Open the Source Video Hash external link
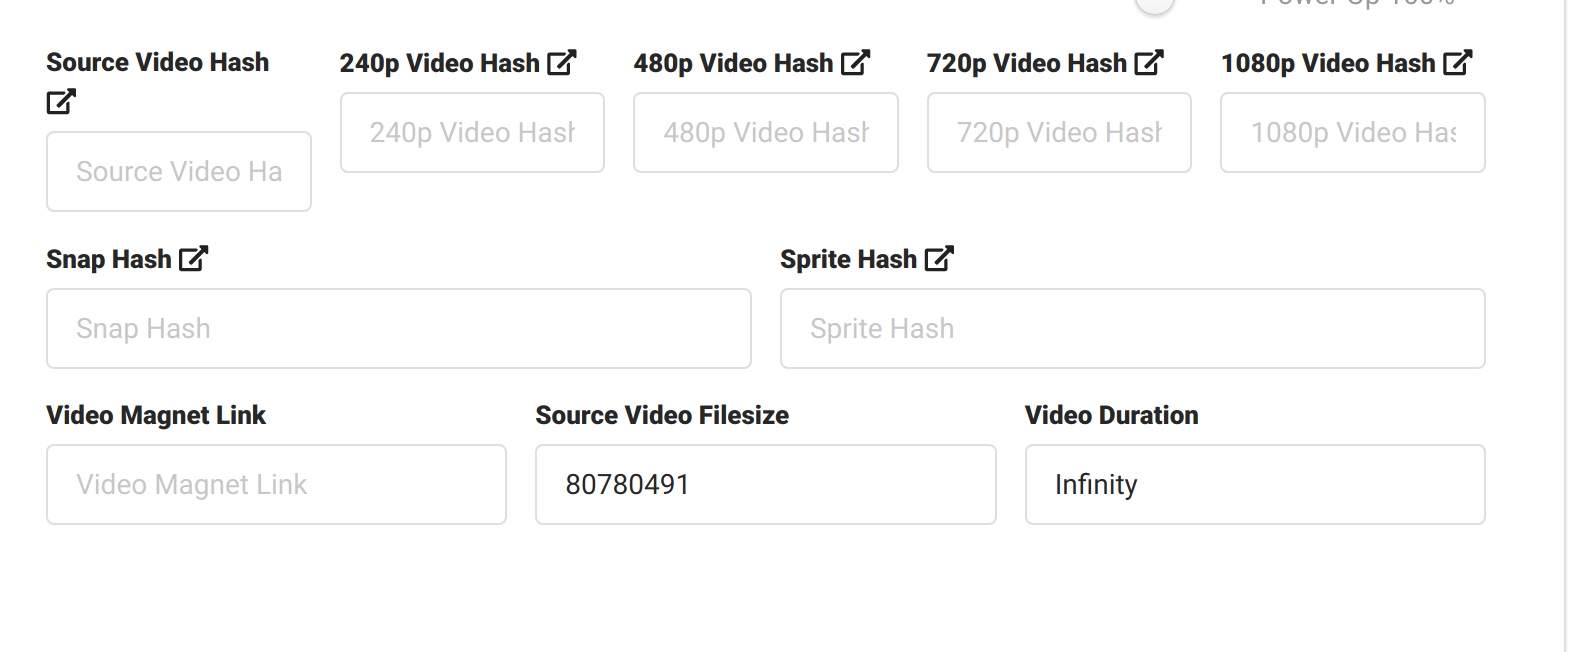 coord(62,101)
